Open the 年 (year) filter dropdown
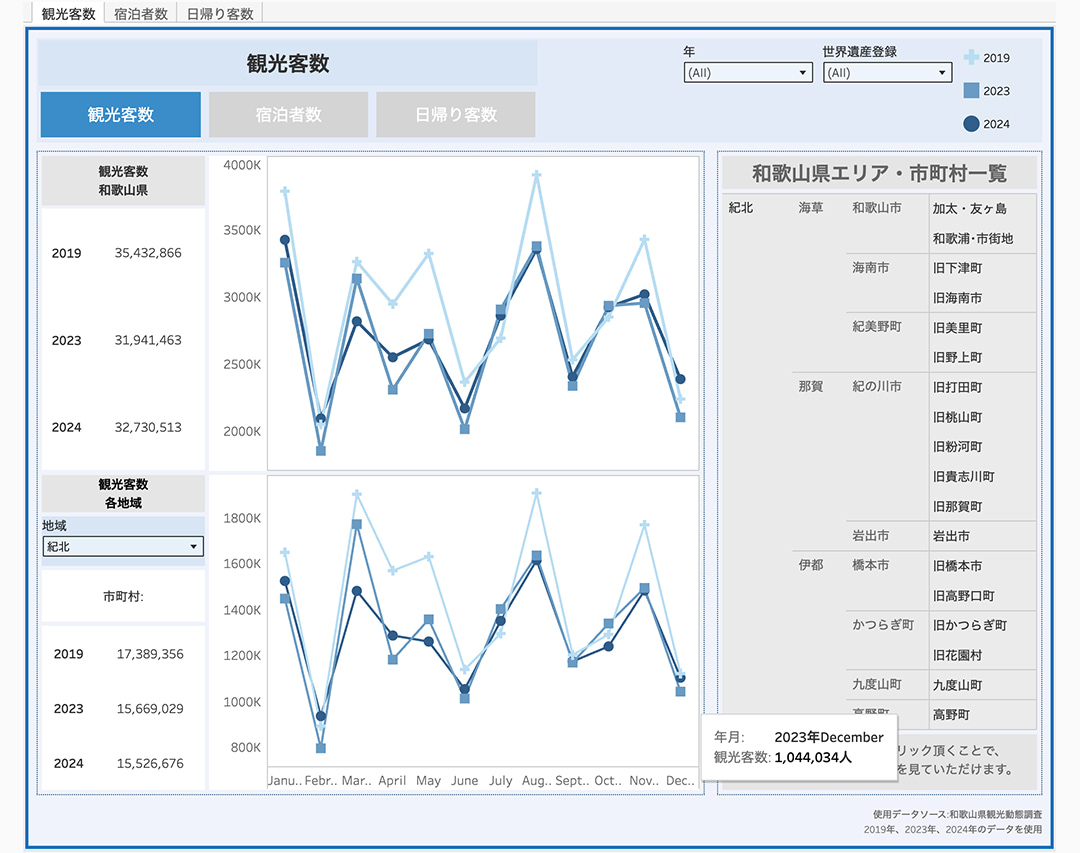The width and height of the screenshot is (1080, 853). (x=748, y=73)
